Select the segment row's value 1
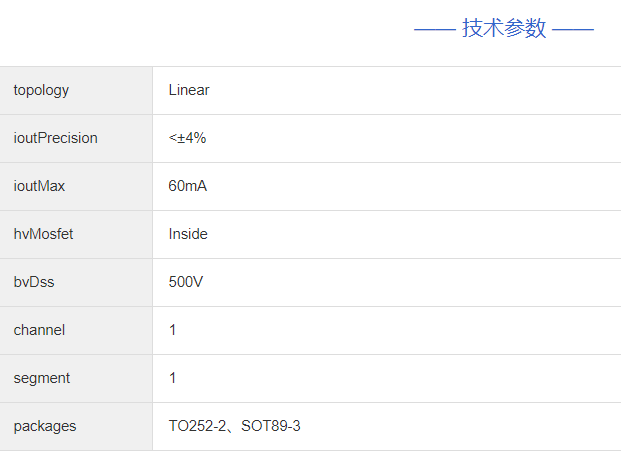This screenshot has width=621, height=462. point(173,378)
